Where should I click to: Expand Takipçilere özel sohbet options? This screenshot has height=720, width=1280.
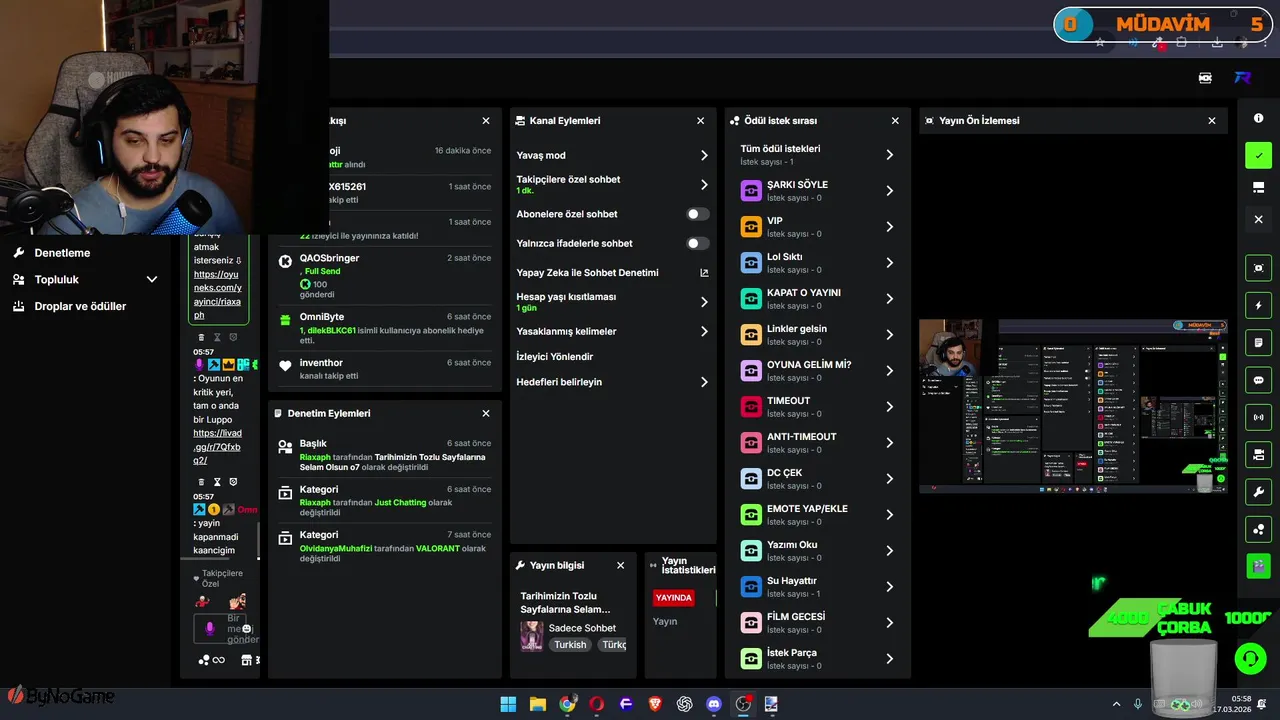pyautogui.click(x=704, y=185)
